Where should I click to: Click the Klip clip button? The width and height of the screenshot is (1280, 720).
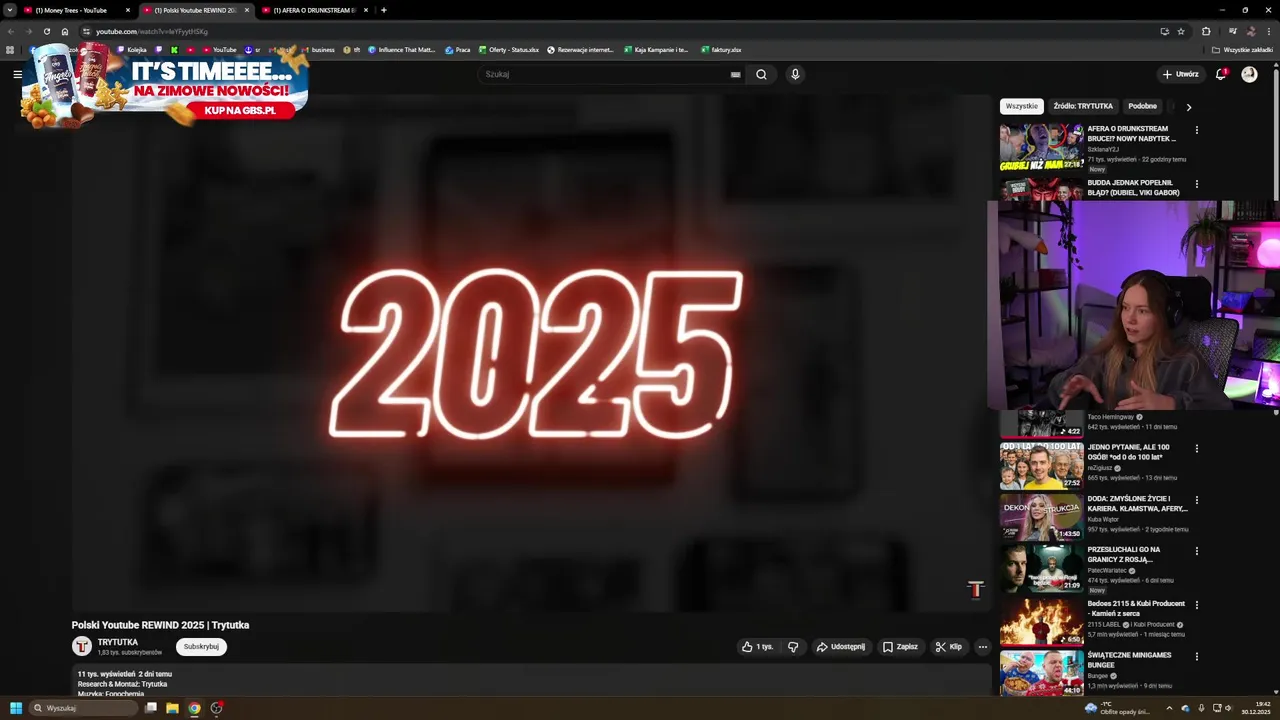(x=948, y=647)
